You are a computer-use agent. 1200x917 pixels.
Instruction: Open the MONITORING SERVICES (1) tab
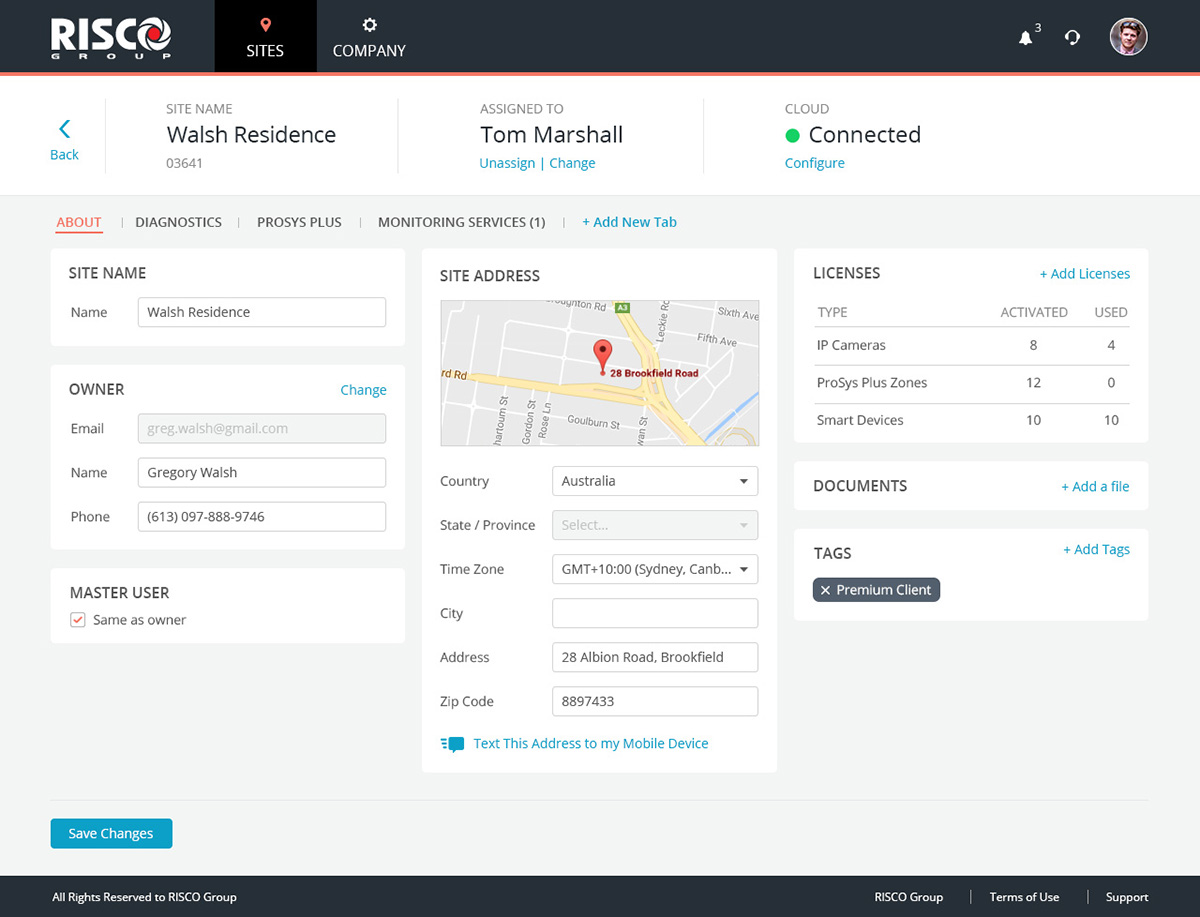[461, 222]
